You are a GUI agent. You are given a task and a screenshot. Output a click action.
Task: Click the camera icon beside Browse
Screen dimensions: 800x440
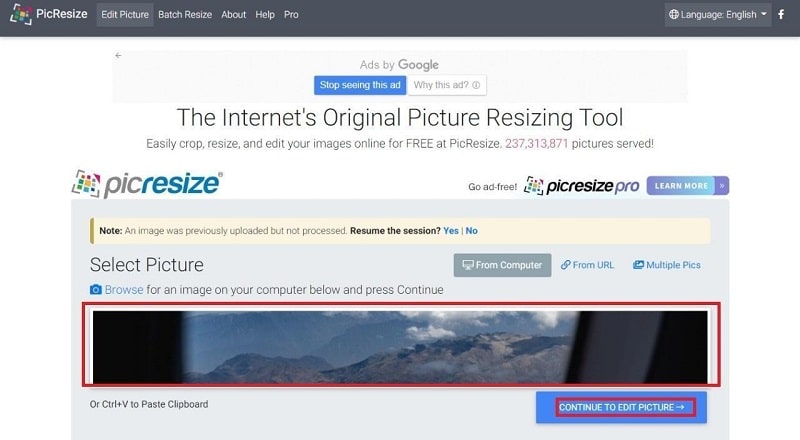[x=95, y=289]
